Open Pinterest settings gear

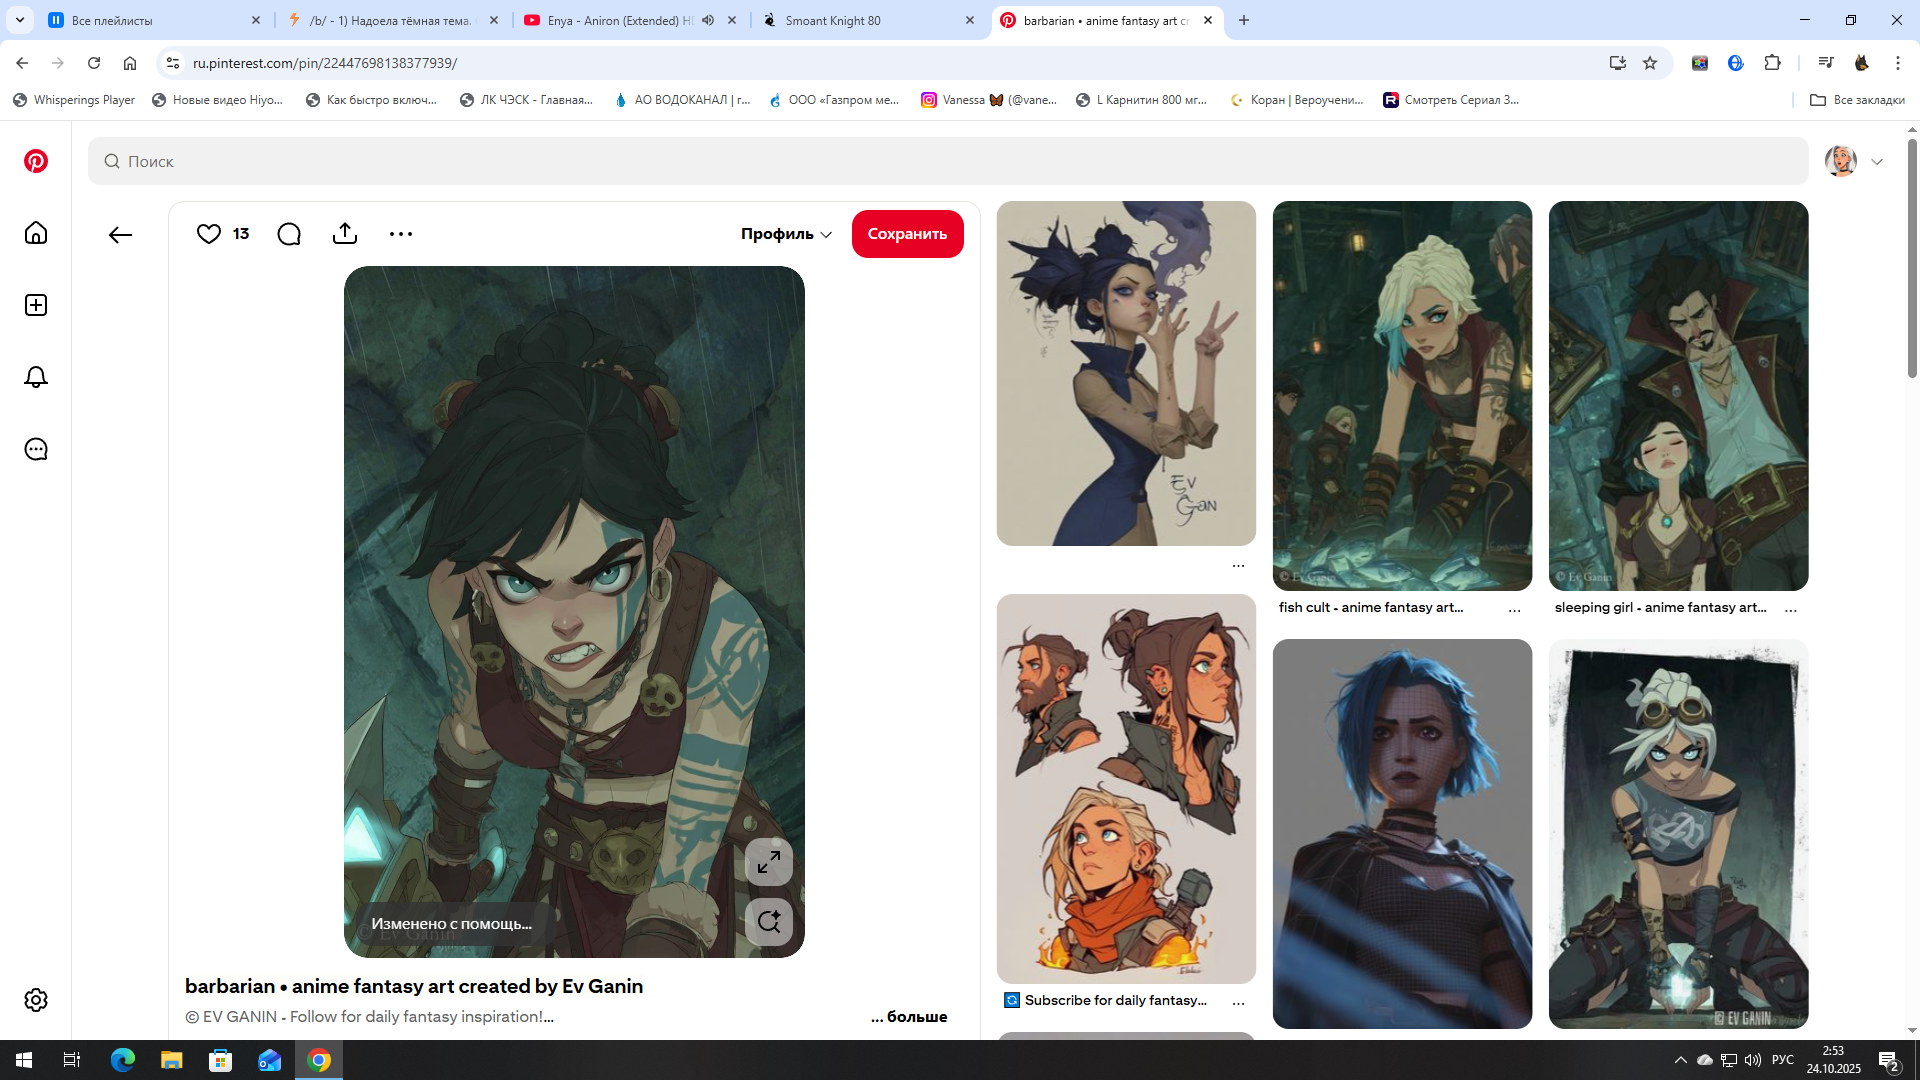pos(36,1000)
